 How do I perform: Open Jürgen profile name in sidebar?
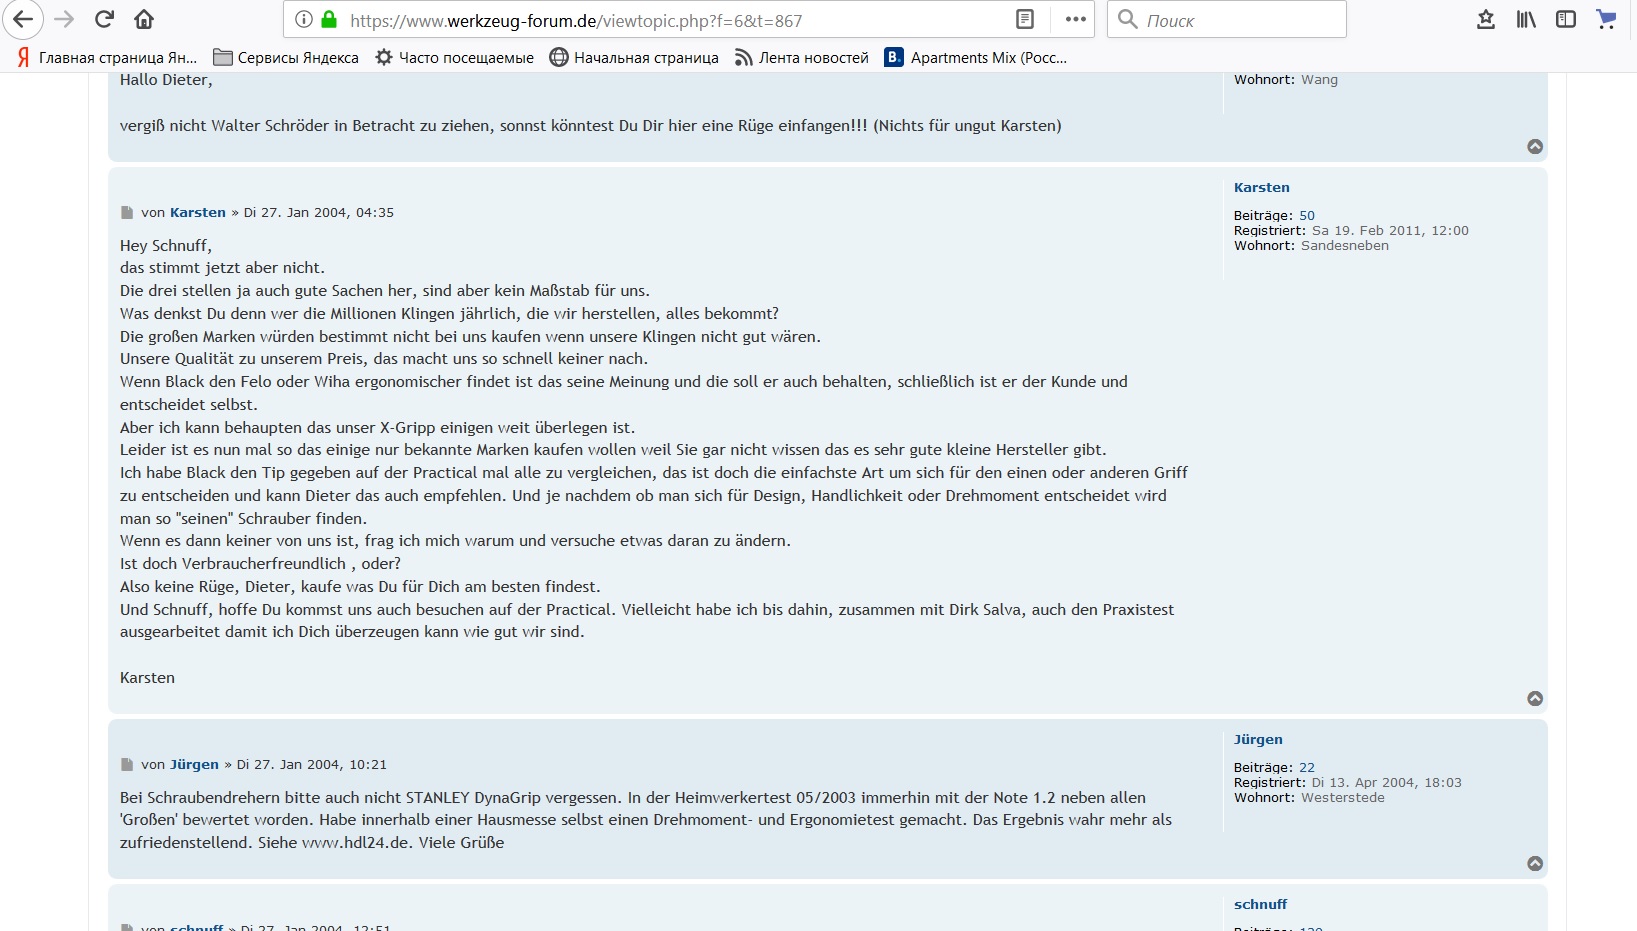[x=1258, y=740]
